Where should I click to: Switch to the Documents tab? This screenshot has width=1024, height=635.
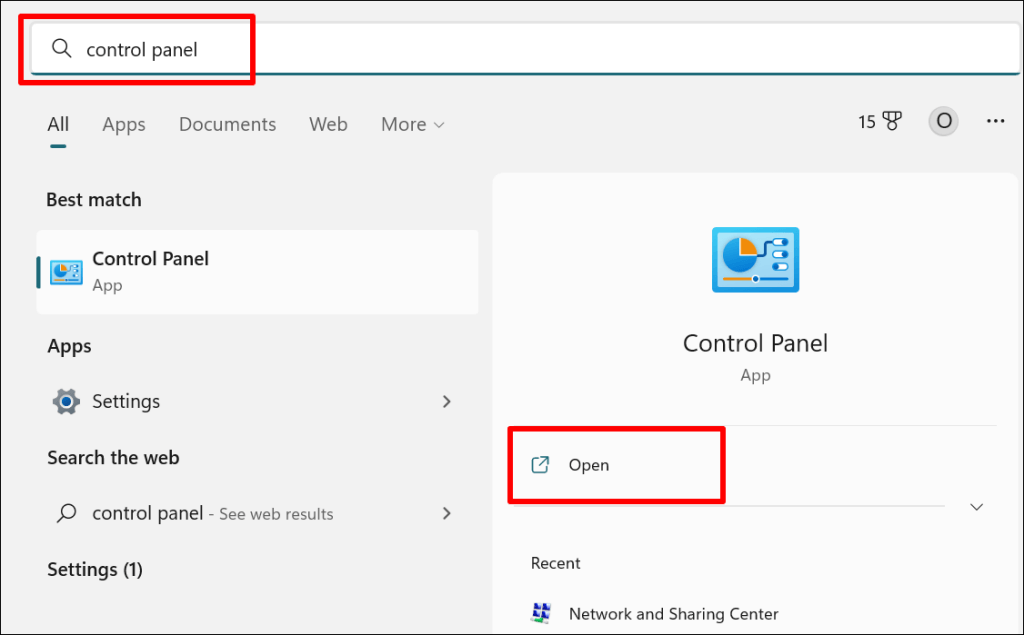pyautogui.click(x=227, y=125)
